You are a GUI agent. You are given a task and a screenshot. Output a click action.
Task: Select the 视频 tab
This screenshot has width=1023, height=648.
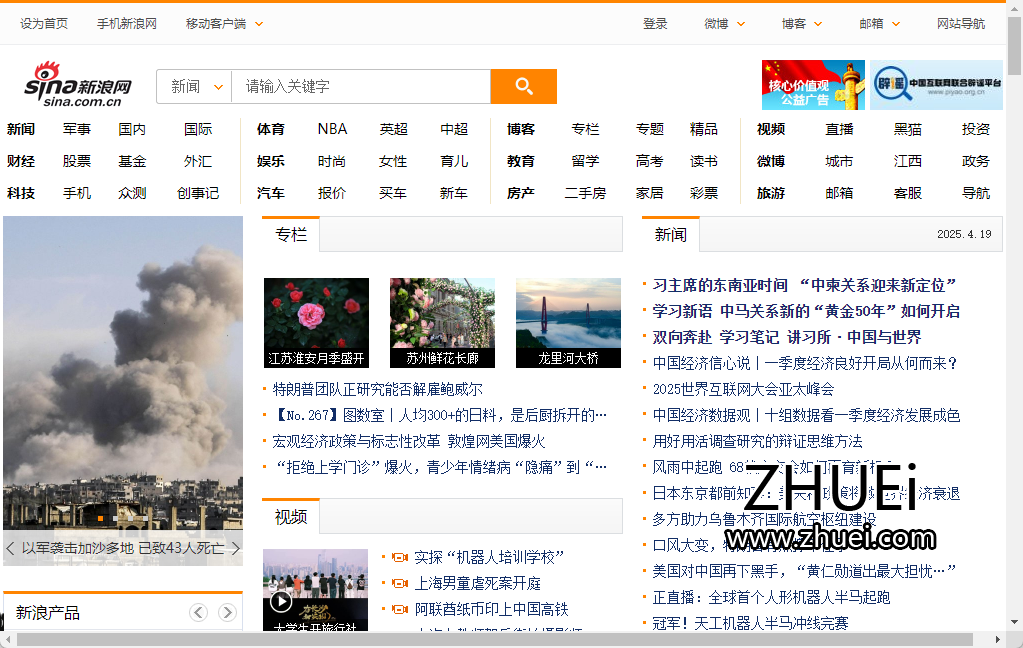pos(290,517)
